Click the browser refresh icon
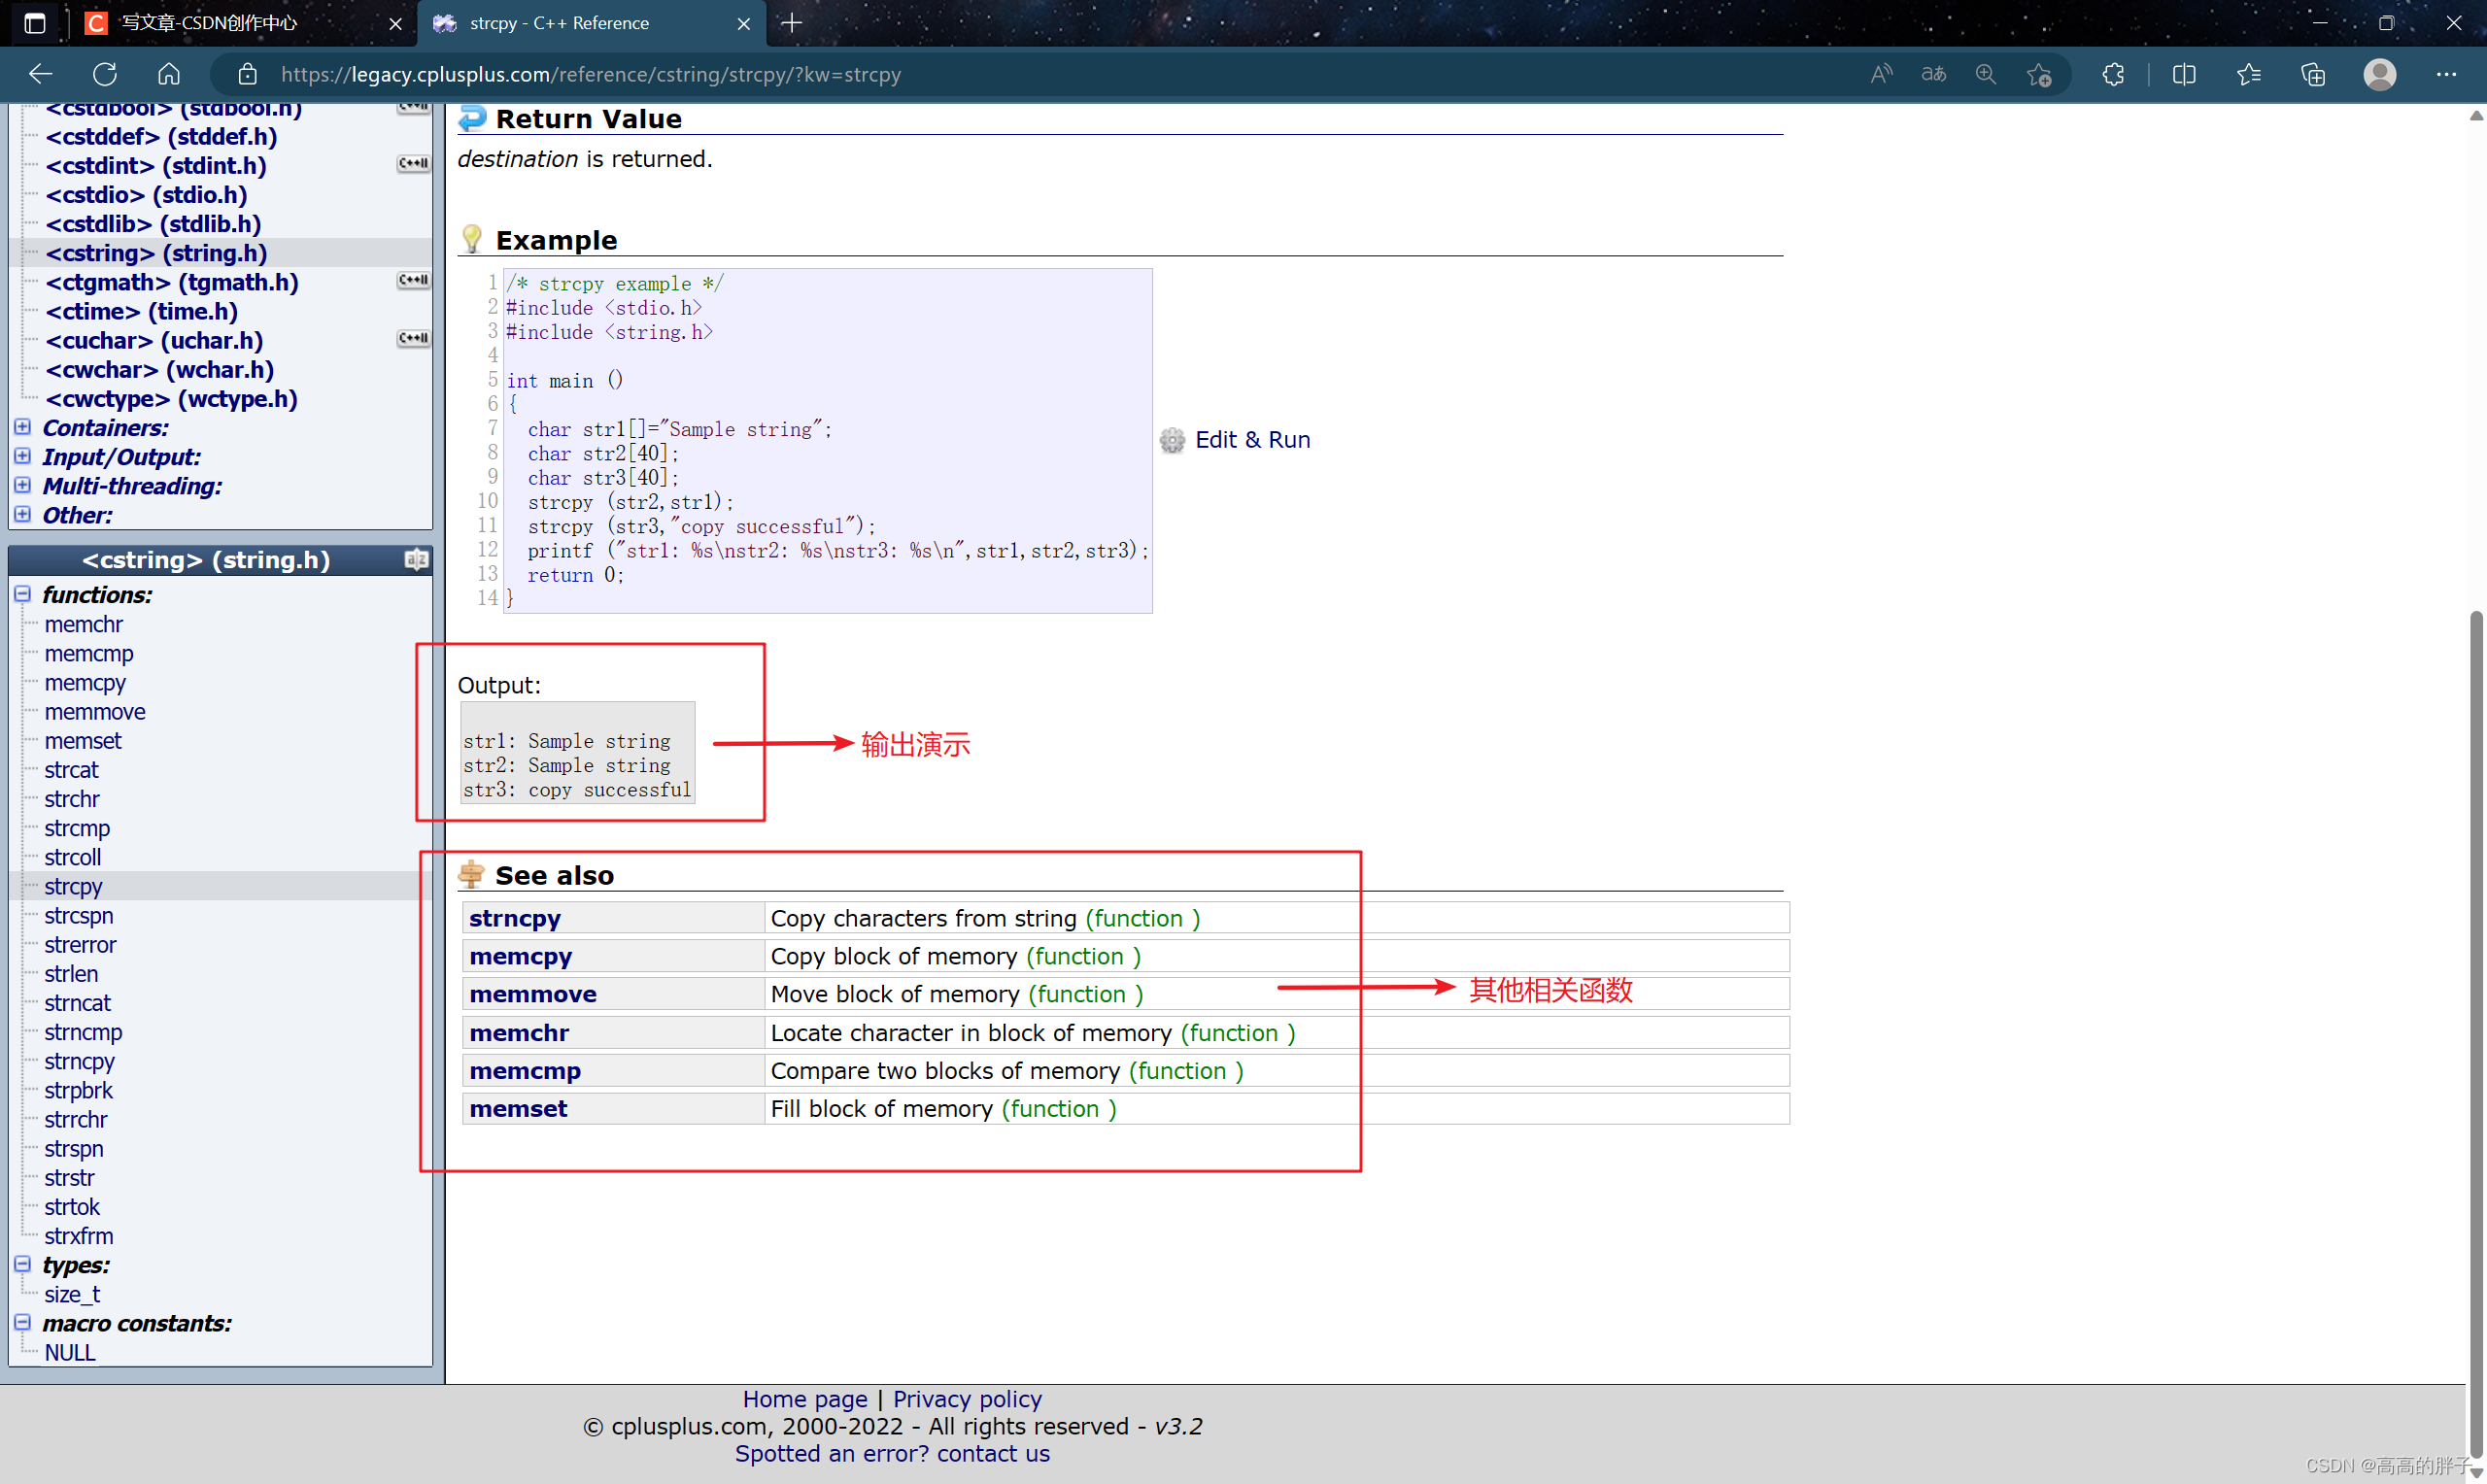Screen dimensions: 2487x1484 click(105, 74)
